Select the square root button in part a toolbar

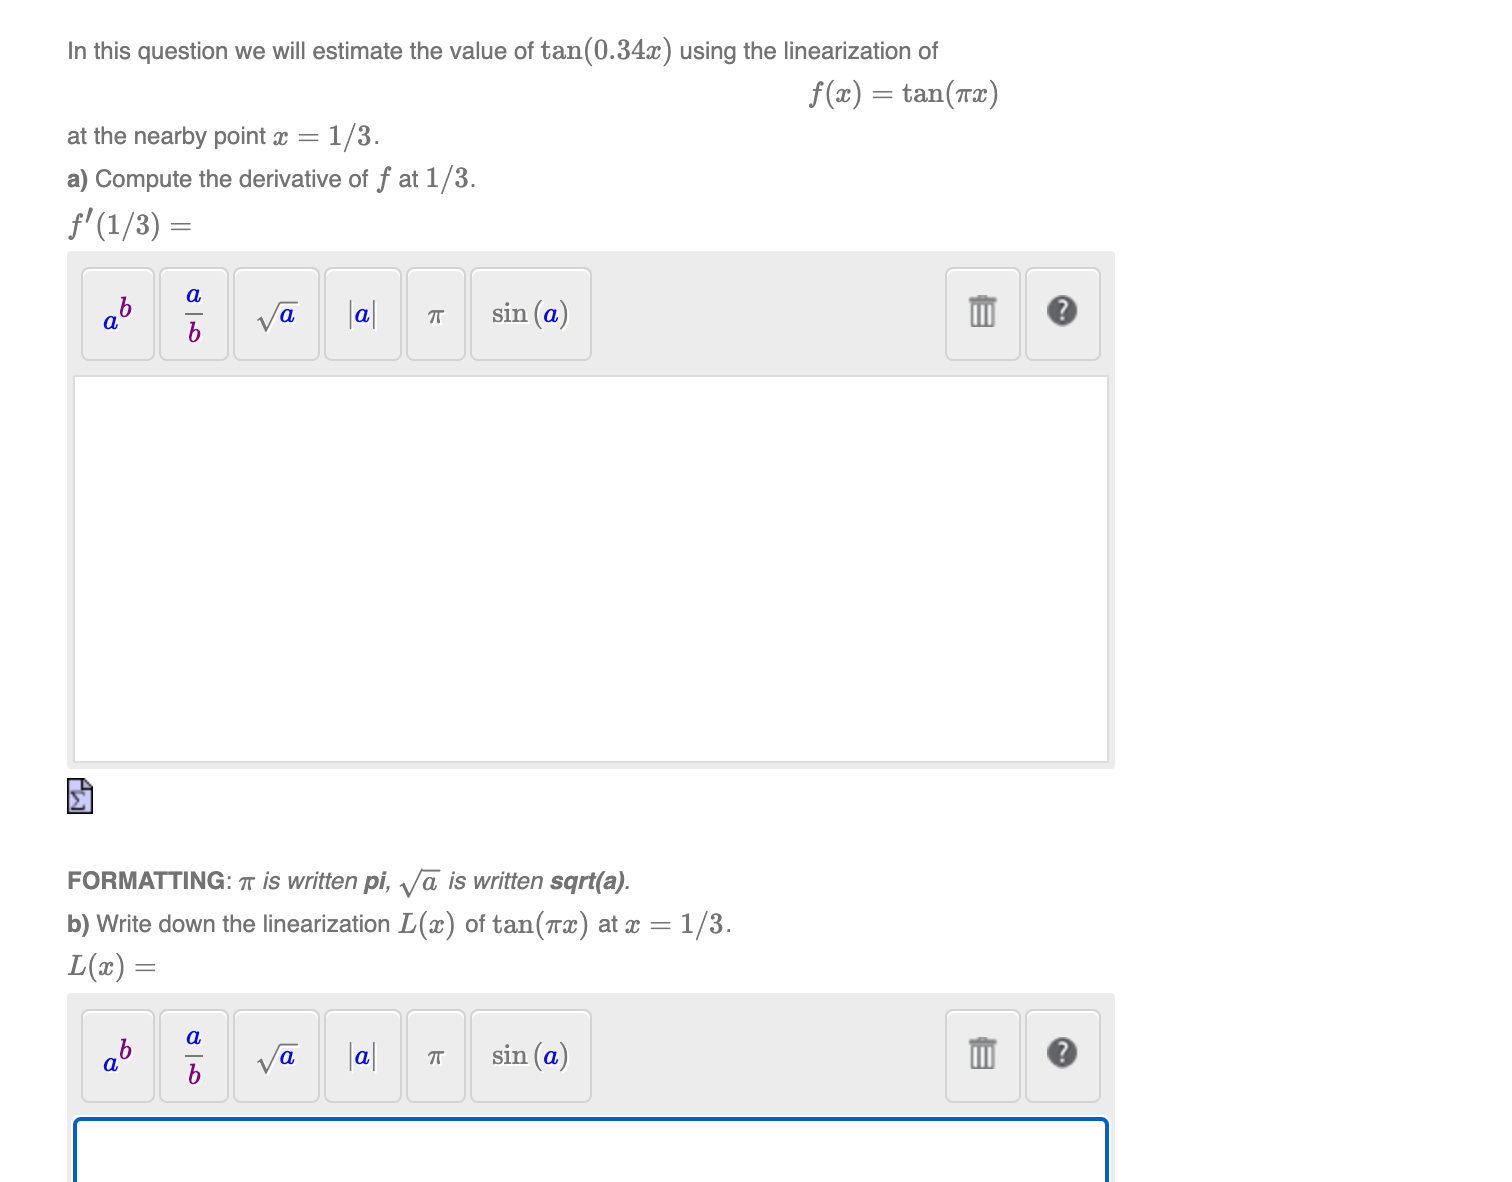click(276, 315)
